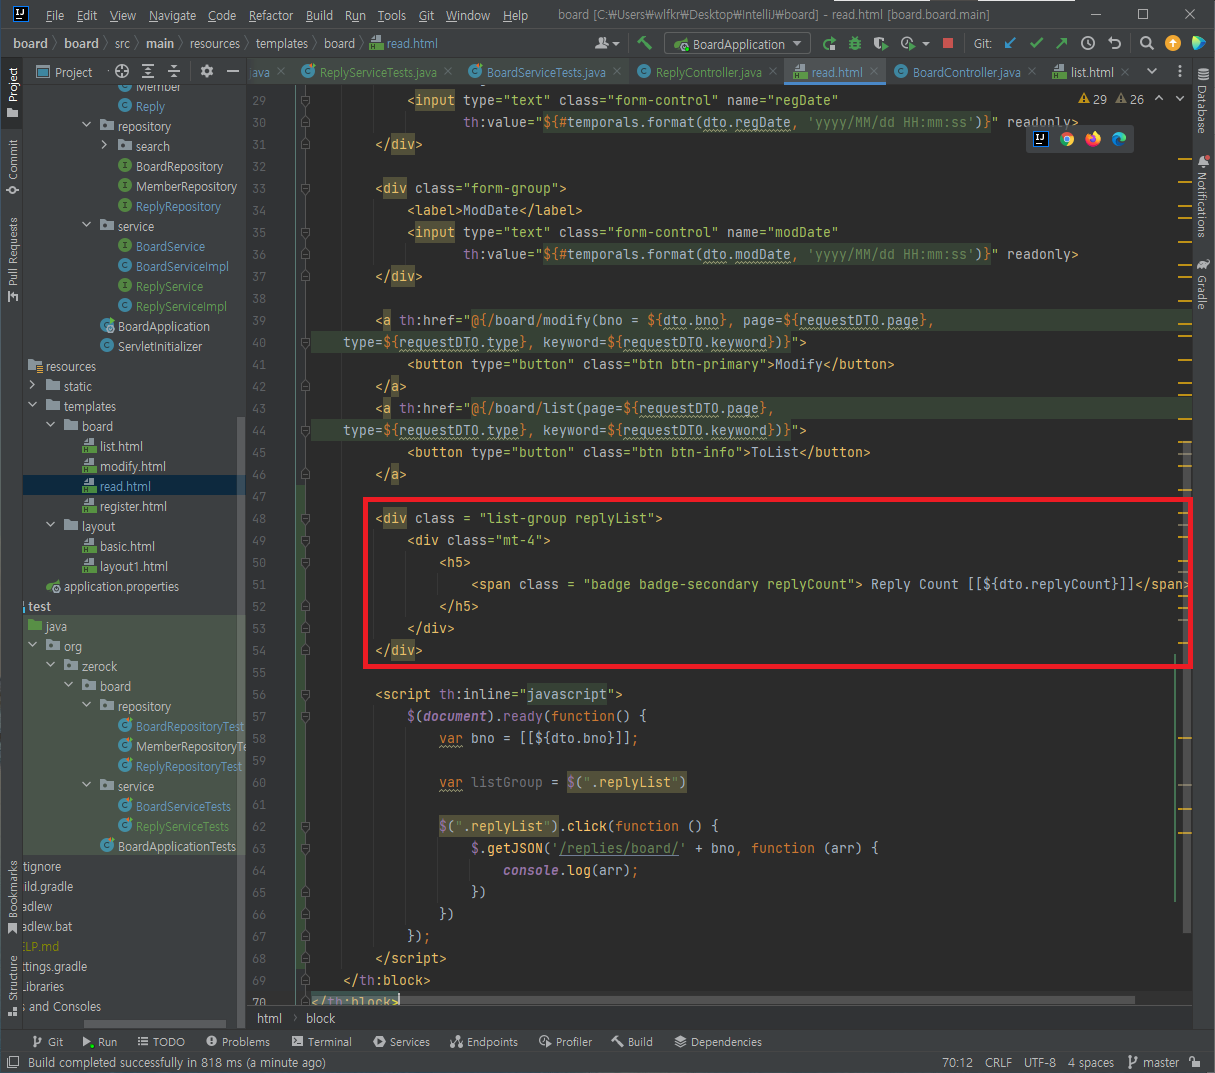Open the profiler run options dropdown arrow
The height and width of the screenshot is (1073, 1215).
[926, 44]
